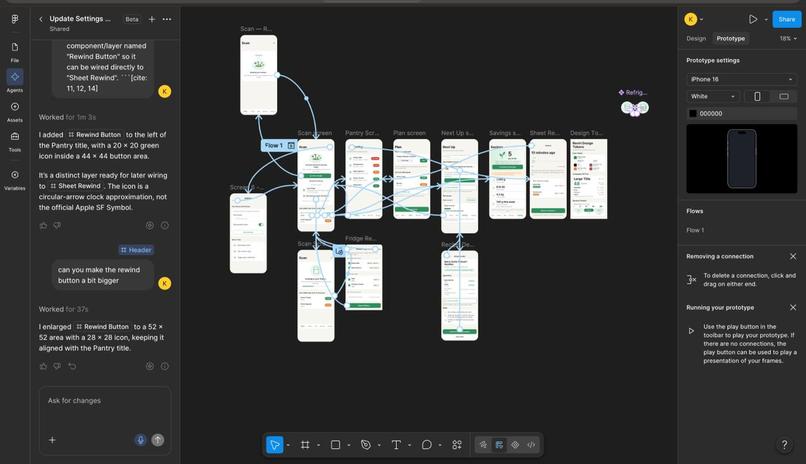Screen dimensions: 806x464
Task: Set prototype device to landscape orientation
Action: coord(784,96)
